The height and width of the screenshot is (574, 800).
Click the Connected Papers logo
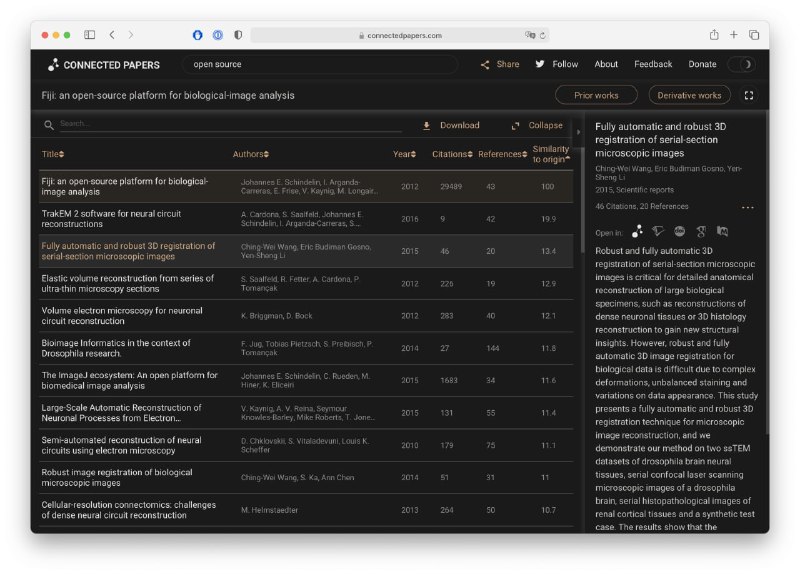tap(104, 65)
